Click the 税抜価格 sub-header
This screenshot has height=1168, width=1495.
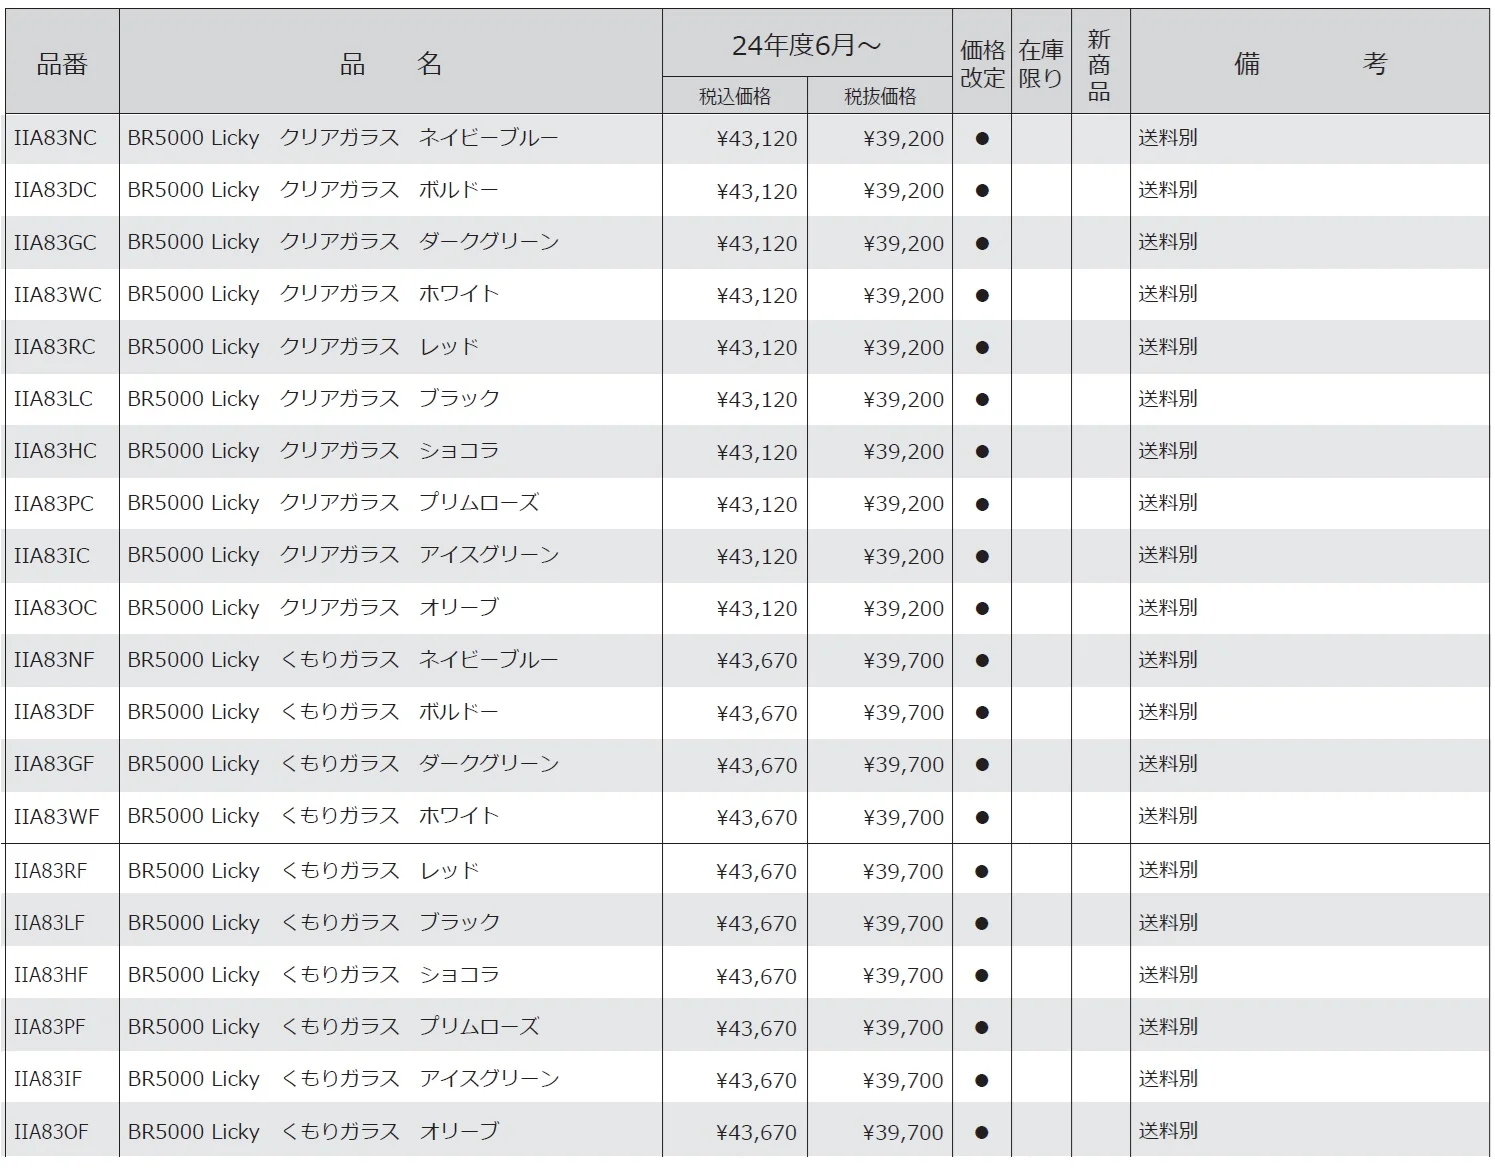point(880,96)
